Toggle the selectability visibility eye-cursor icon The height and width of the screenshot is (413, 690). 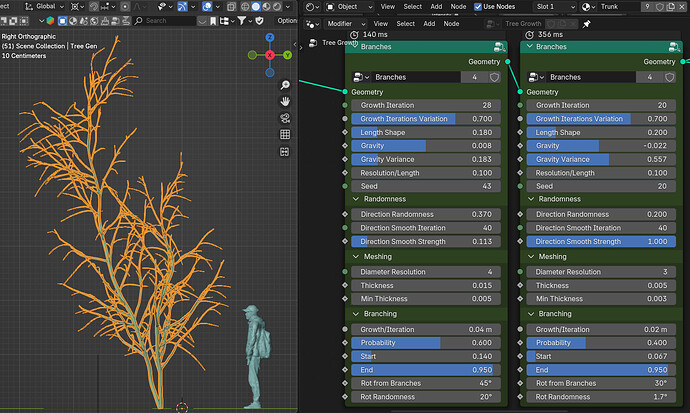click(x=162, y=7)
